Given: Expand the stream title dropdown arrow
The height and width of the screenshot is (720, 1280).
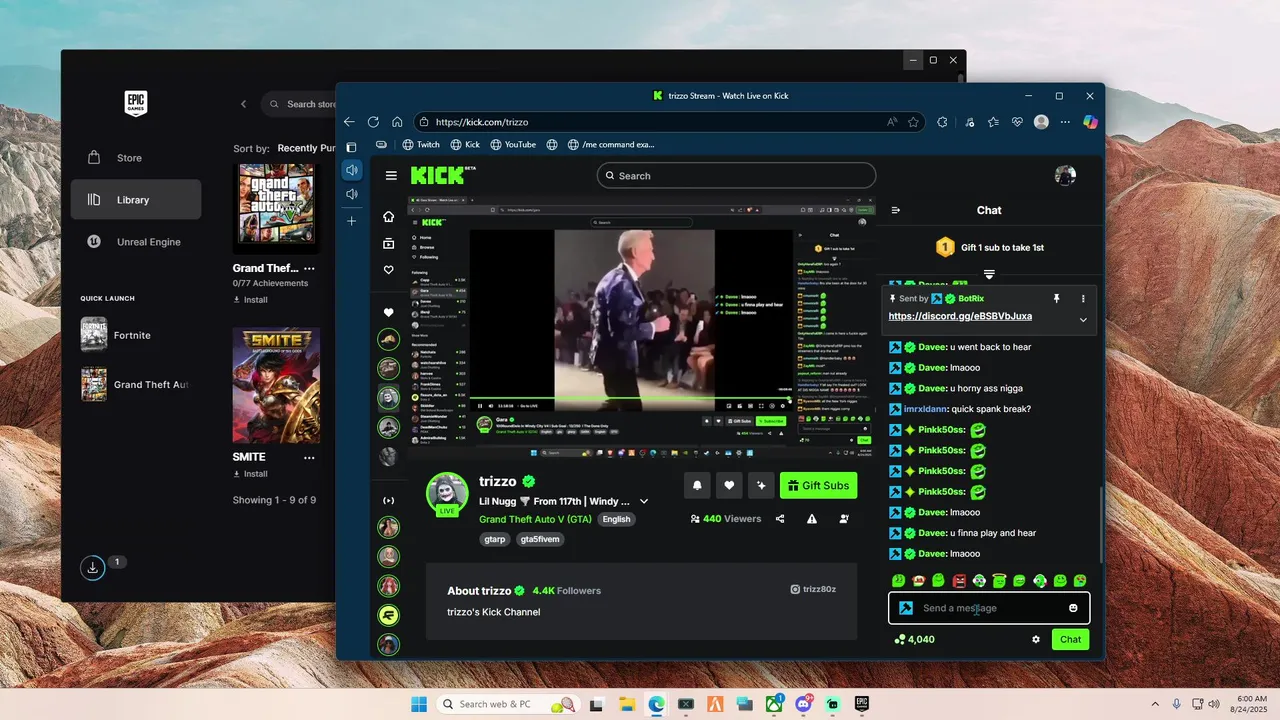Looking at the screenshot, I should pyautogui.click(x=644, y=501).
